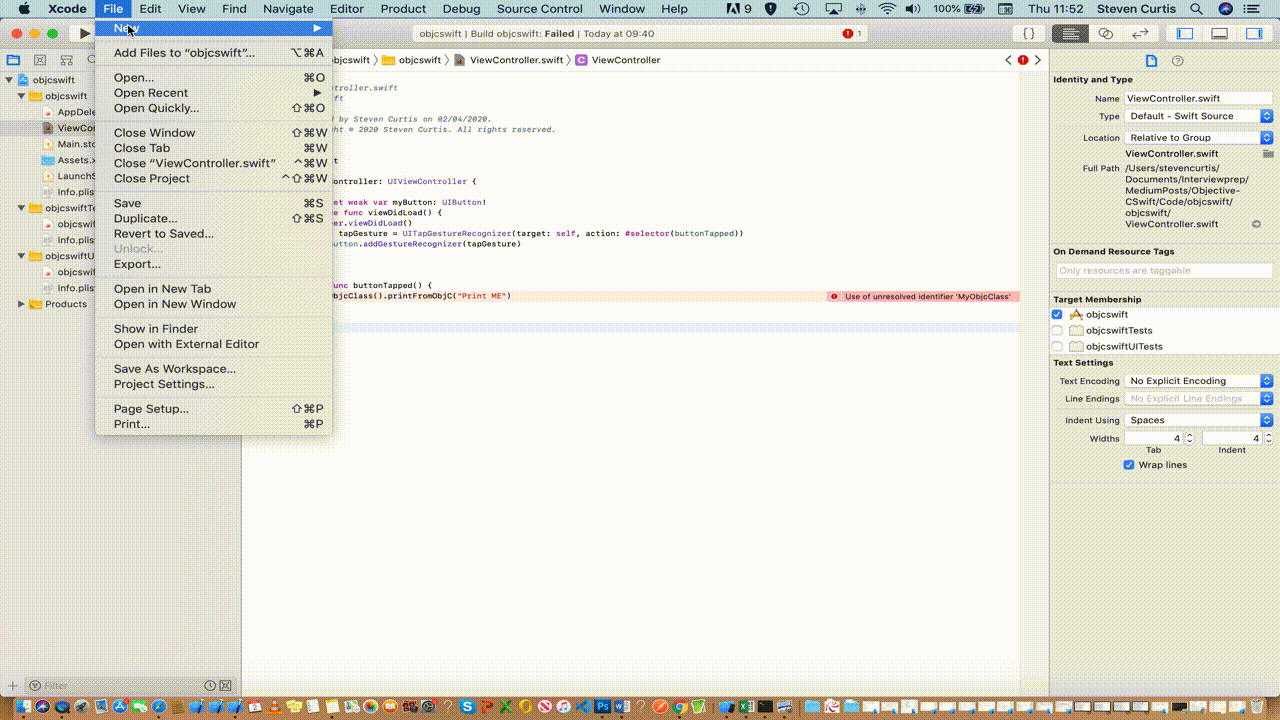Select Project Settings...

click(x=213, y=384)
